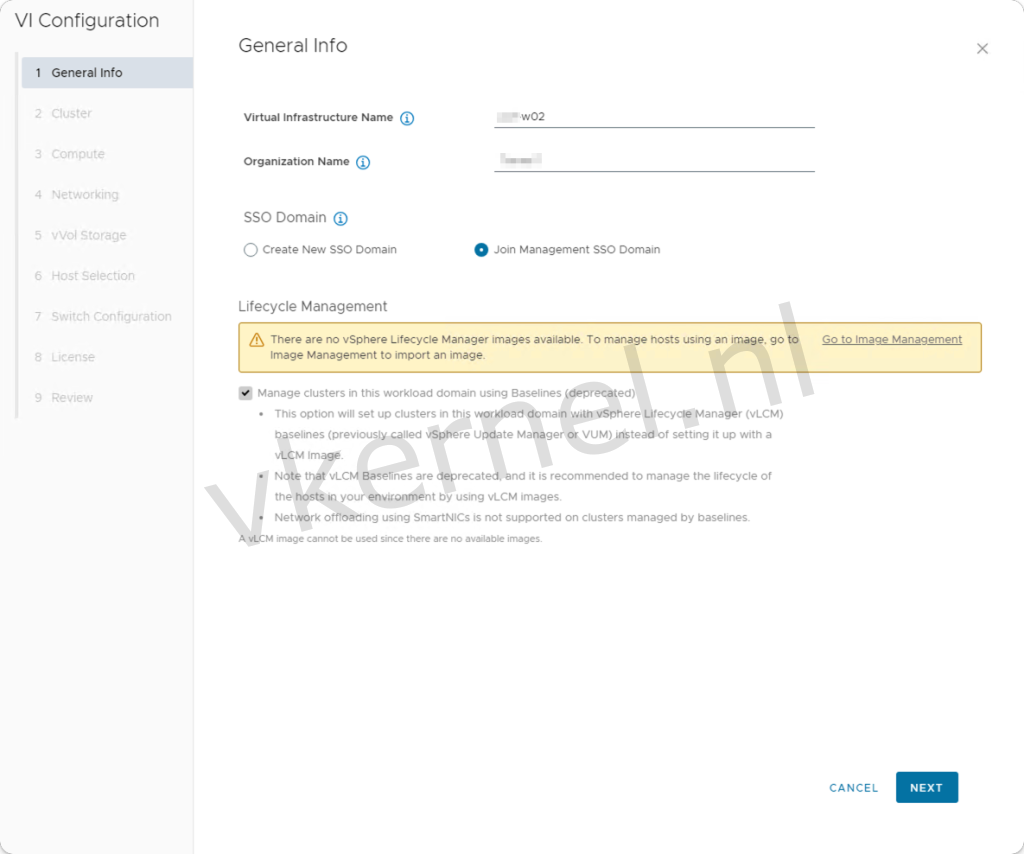Open Go to Image Management link
This screenshot has height=854, width=1024.
point(891,339)
